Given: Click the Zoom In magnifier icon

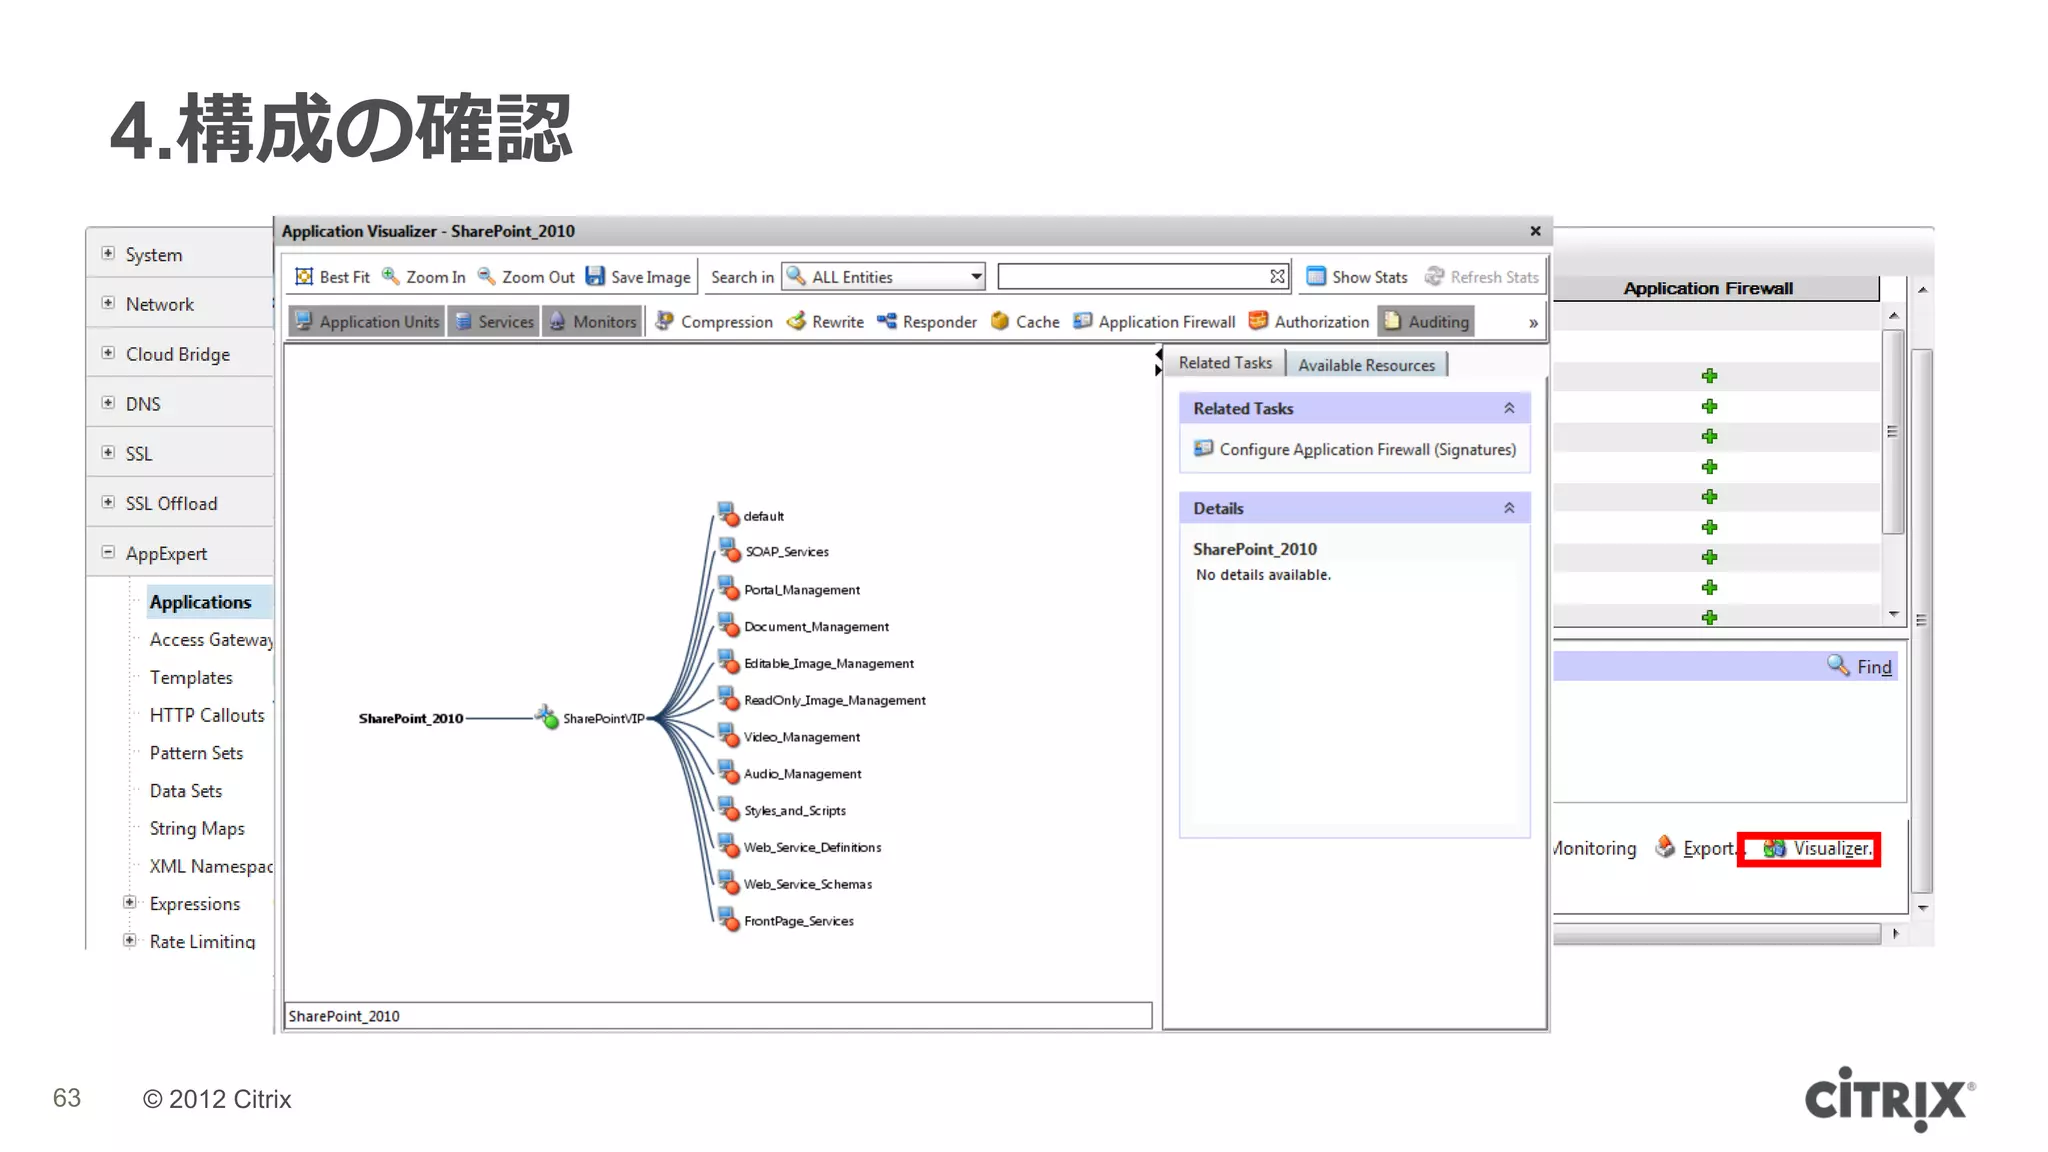Looking at the screenshot, I should pos(390,276).
